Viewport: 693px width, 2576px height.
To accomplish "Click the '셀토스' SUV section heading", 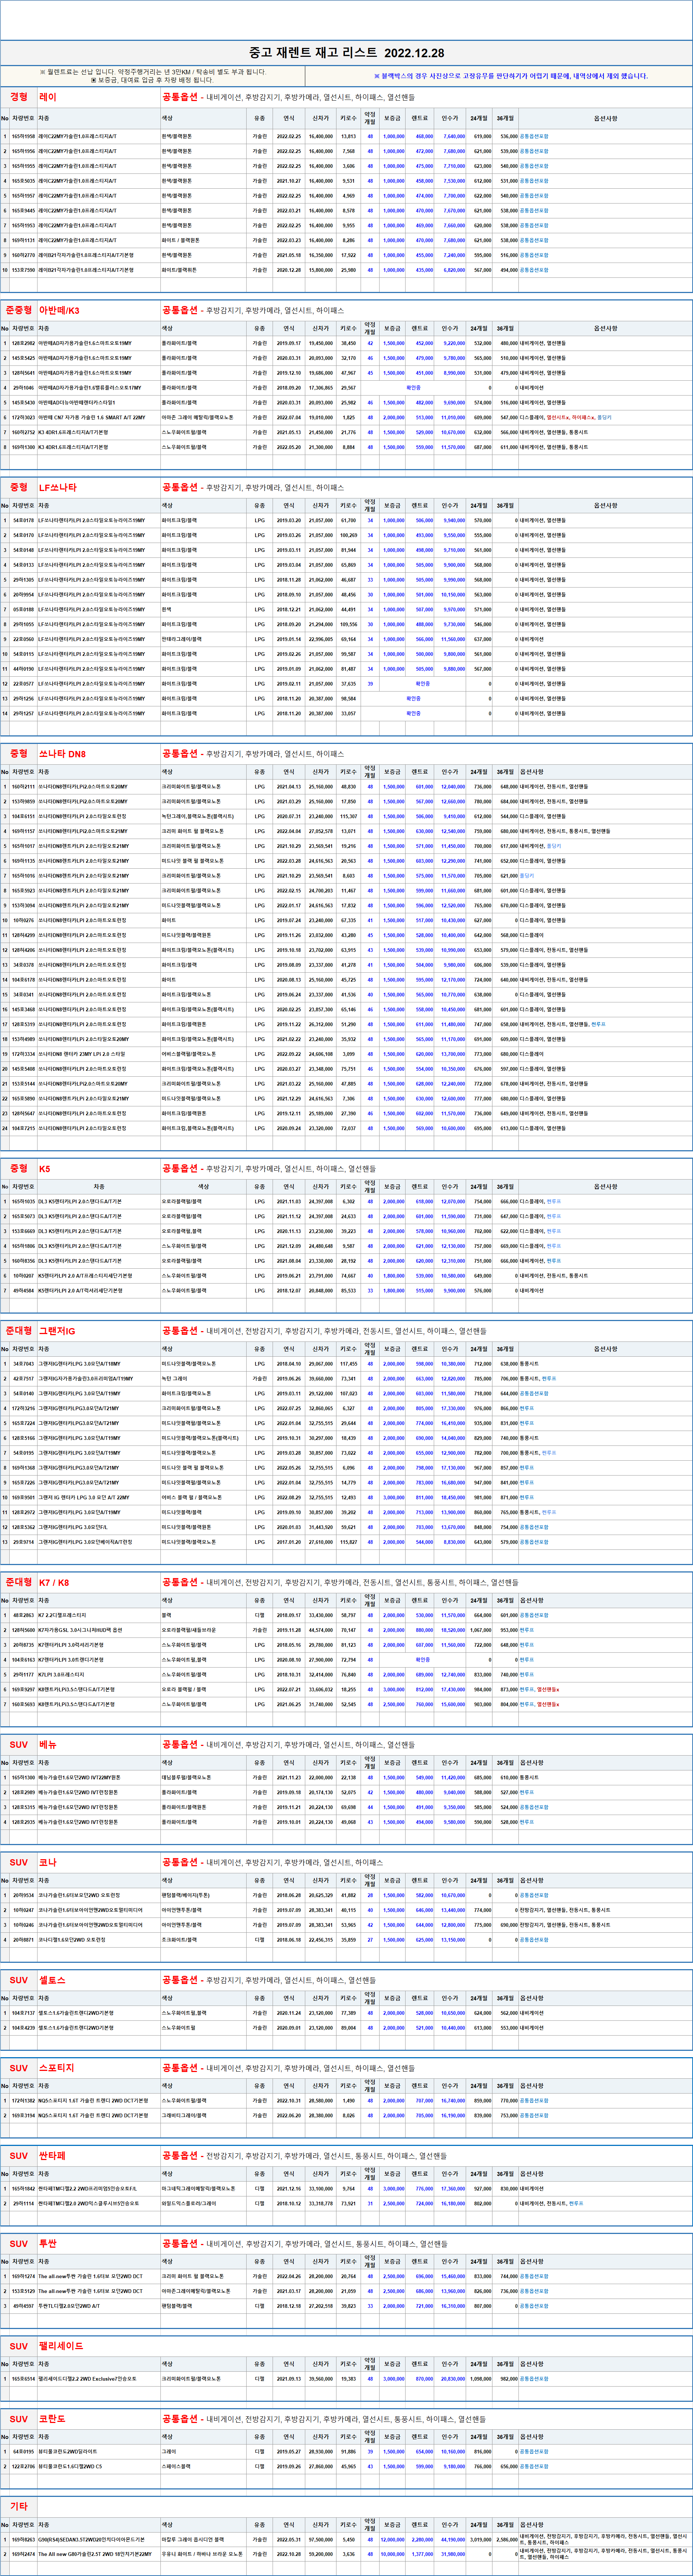I will (52, 1980).
